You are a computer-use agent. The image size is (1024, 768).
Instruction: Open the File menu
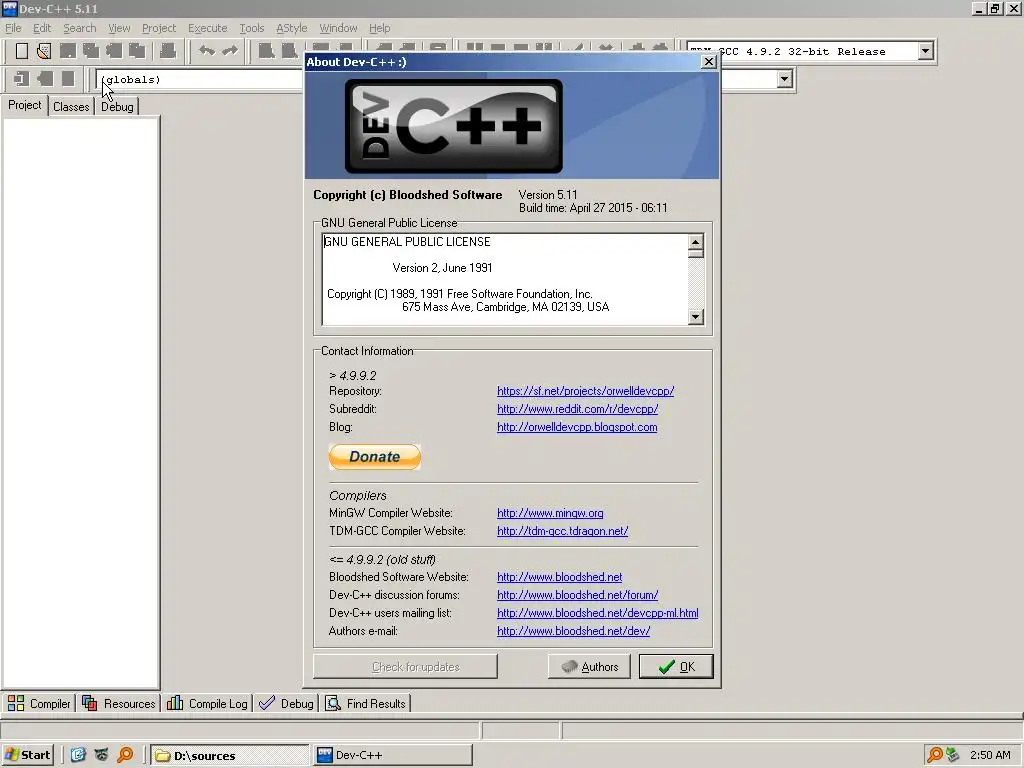coord(13,28)
